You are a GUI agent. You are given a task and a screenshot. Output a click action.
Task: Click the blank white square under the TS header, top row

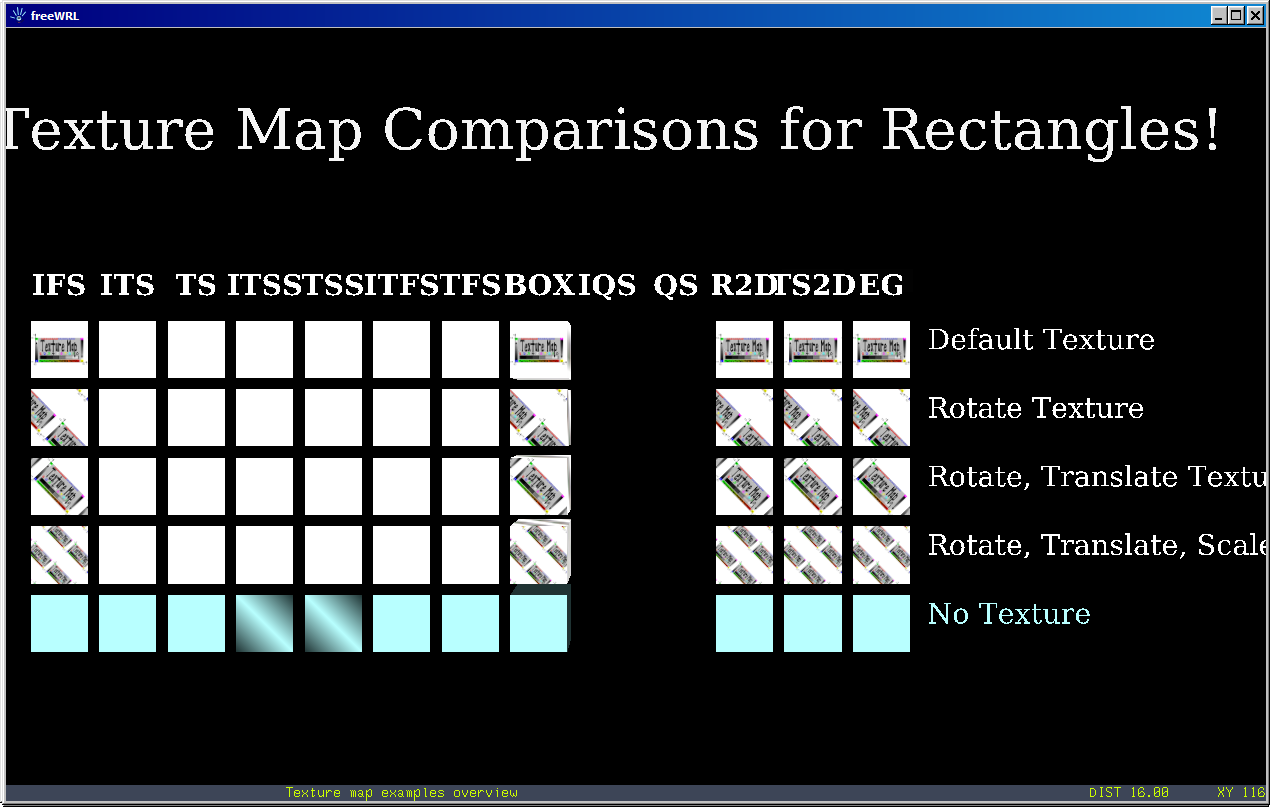pyautogui.click(x=196, y=349)
